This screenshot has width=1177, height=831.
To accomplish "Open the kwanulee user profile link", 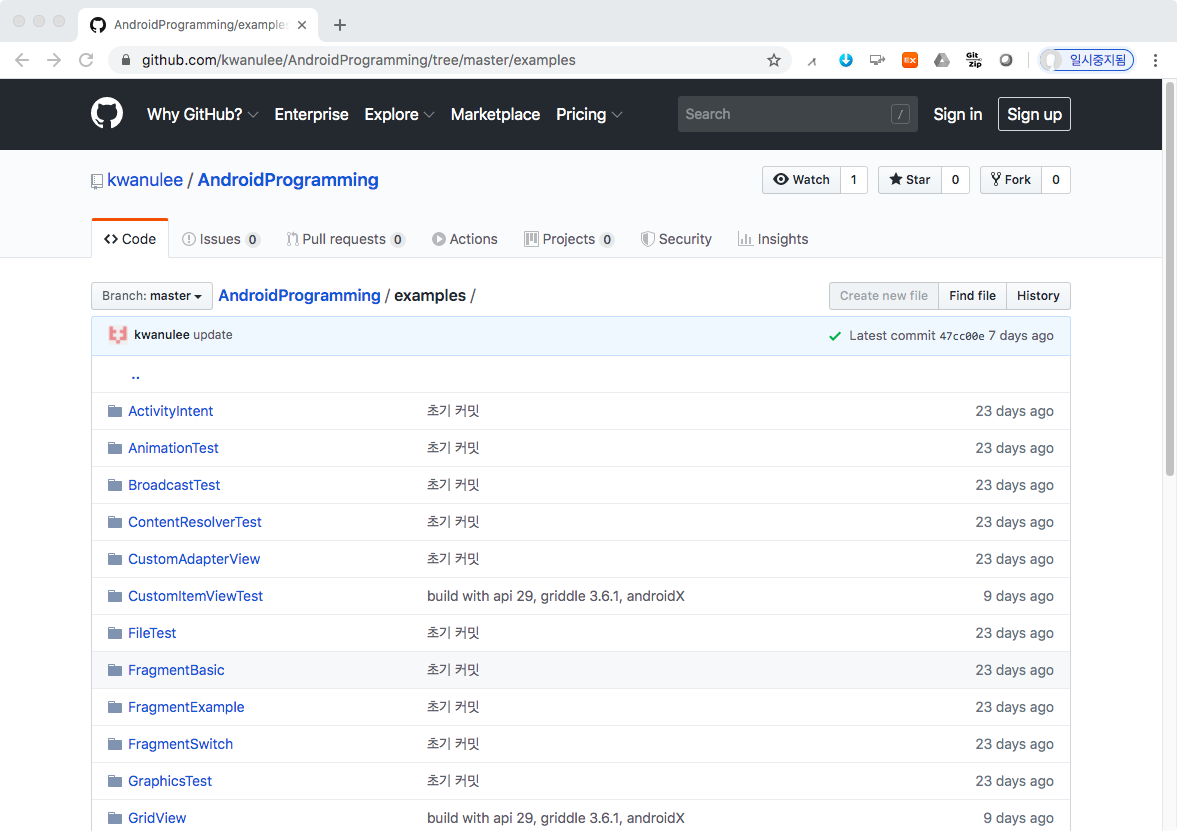I will point(145,180).
